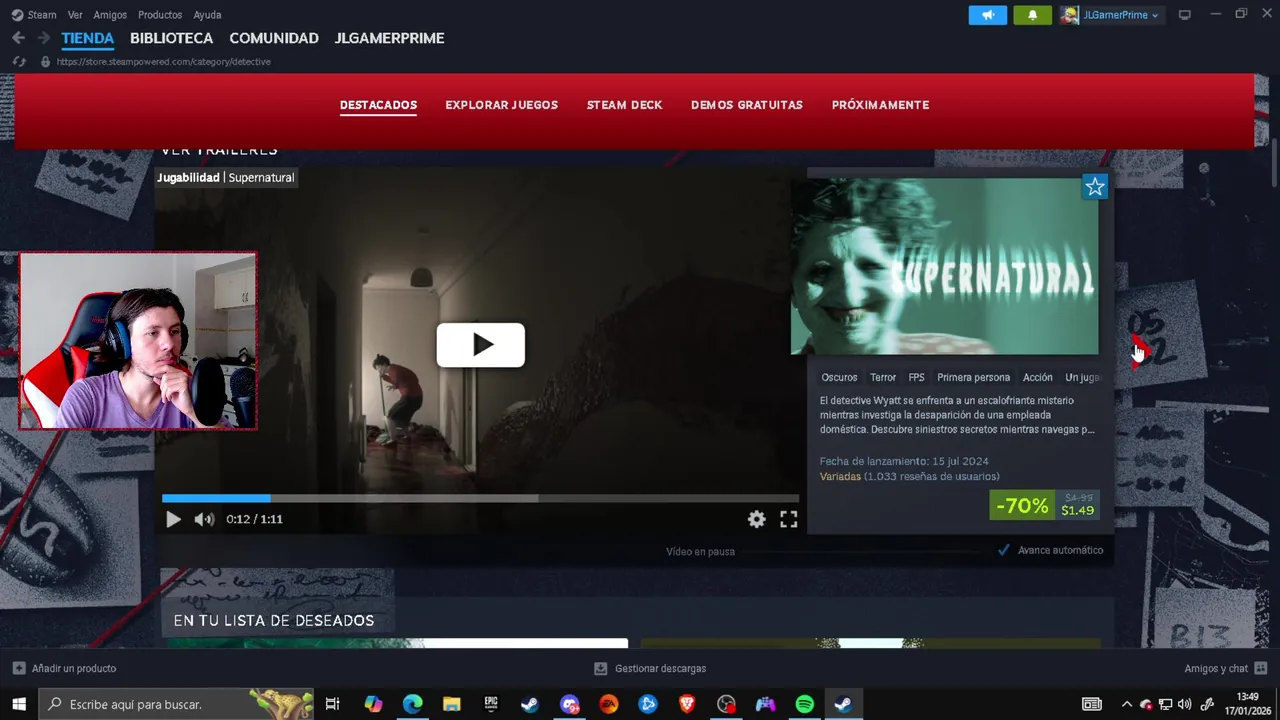Open the DESTACADOS tab
Screen dimensions: 1280x720
pos(378,105)
